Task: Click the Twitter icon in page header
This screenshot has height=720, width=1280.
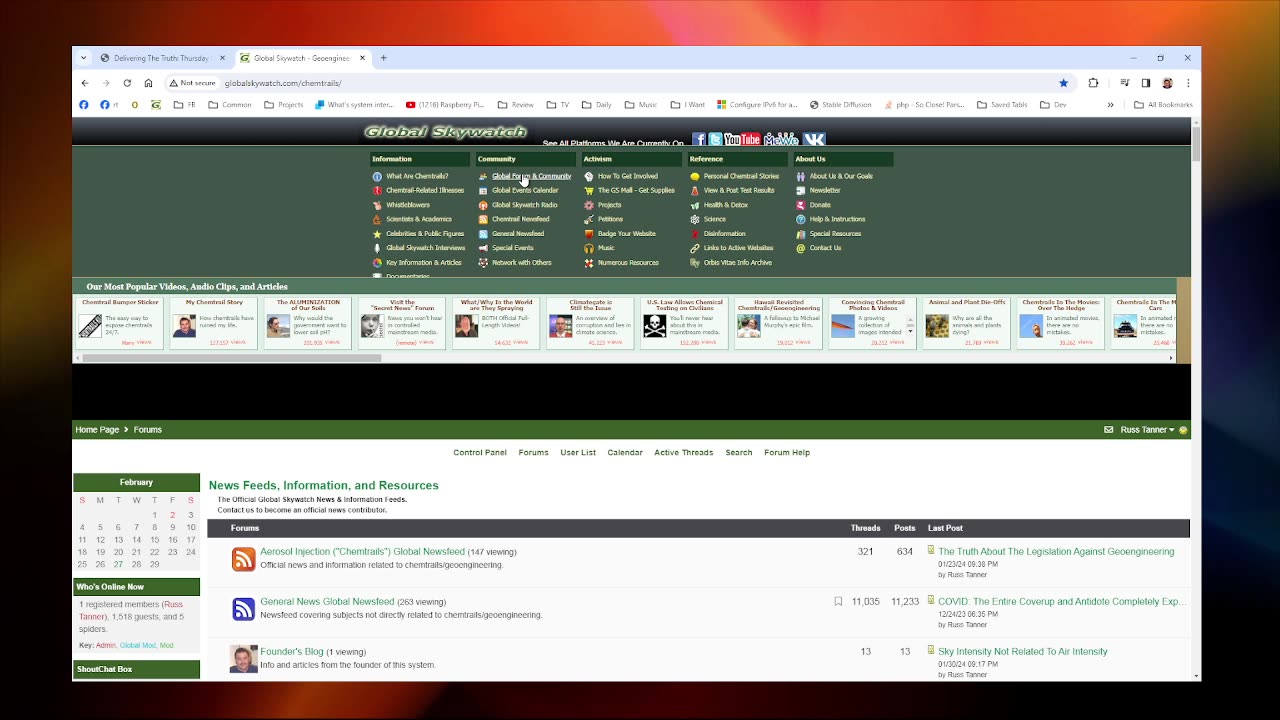Action: 715,139
